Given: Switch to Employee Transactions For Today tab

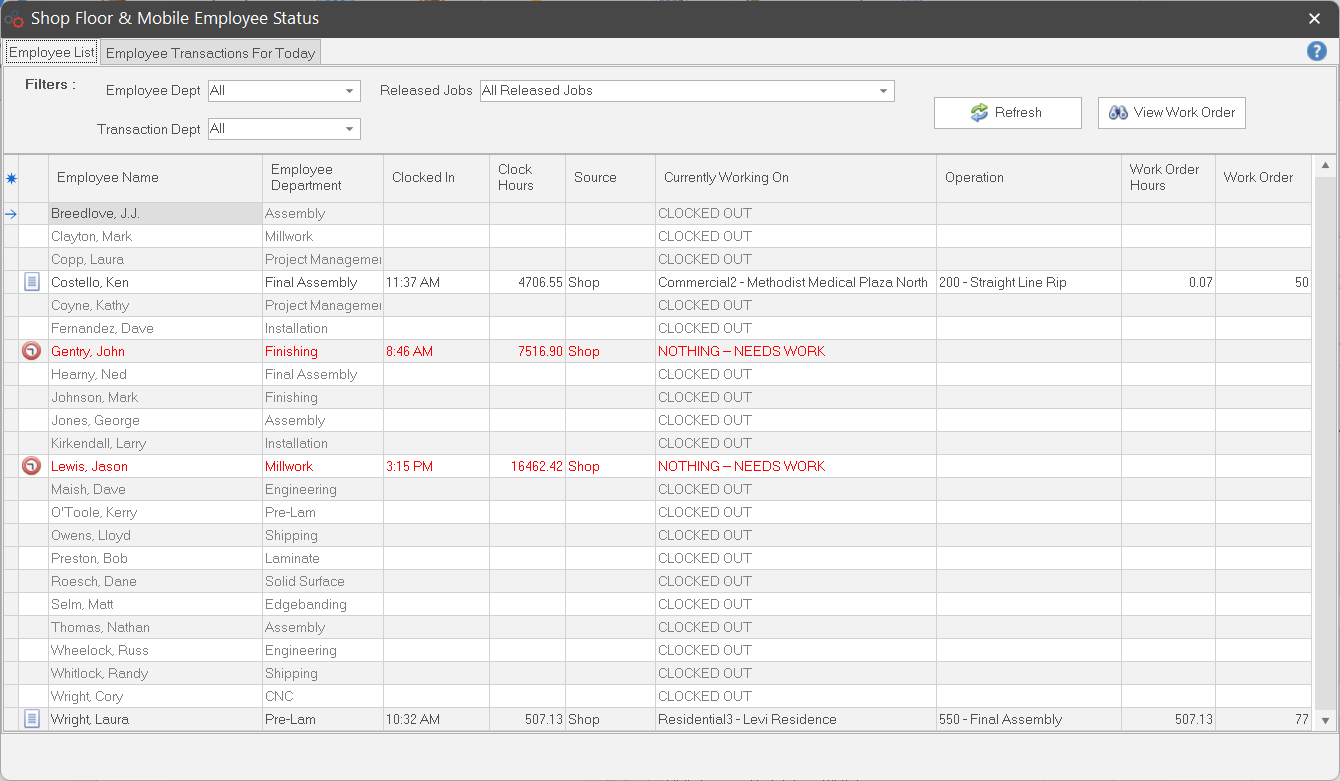Looking at the screenshot, I should (x=210, y=53).
